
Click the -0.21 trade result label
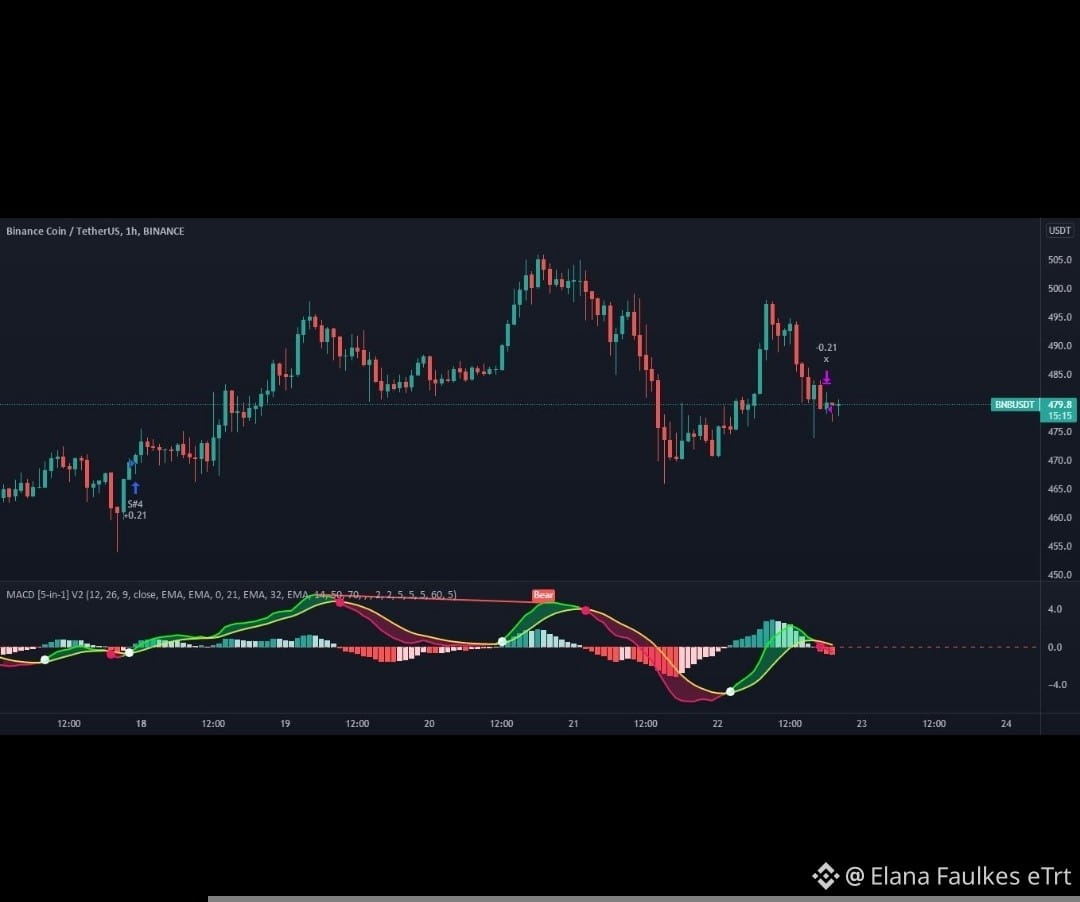[x=827, y=348]
